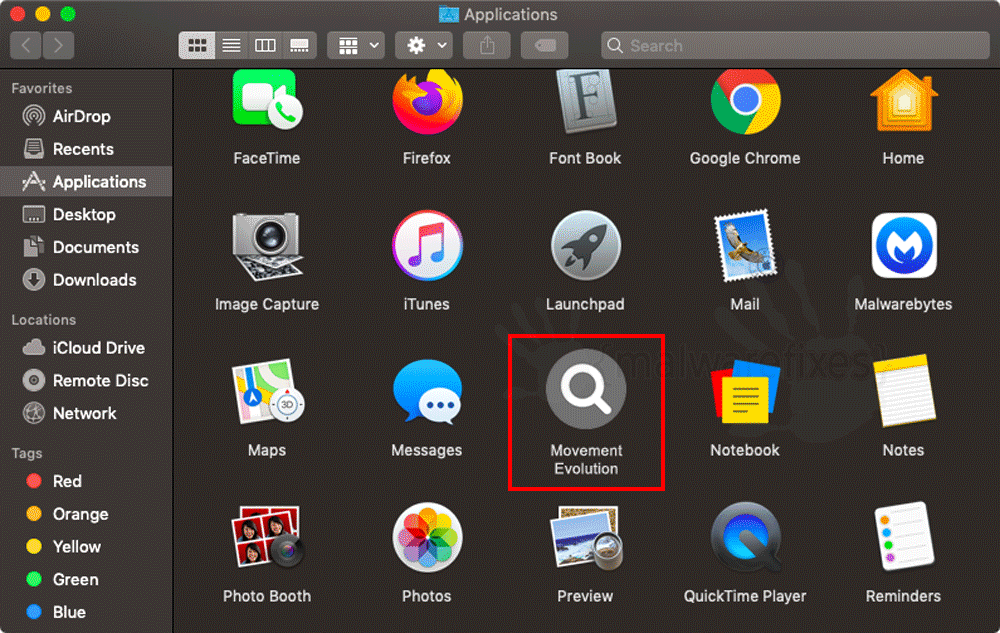Select the Launchpad rocket icon
This screenshot has height=633, width=1000.
[585, 245]
